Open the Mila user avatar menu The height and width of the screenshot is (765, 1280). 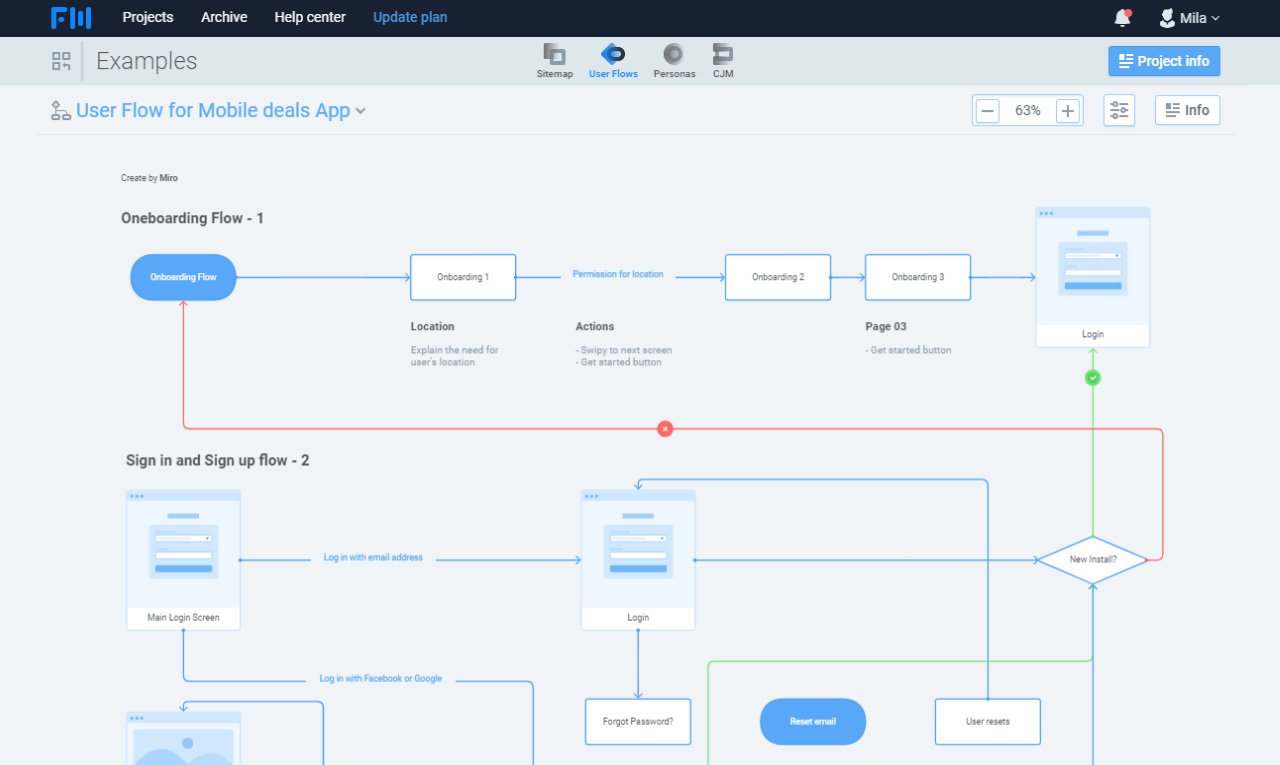click(1189, 18)
